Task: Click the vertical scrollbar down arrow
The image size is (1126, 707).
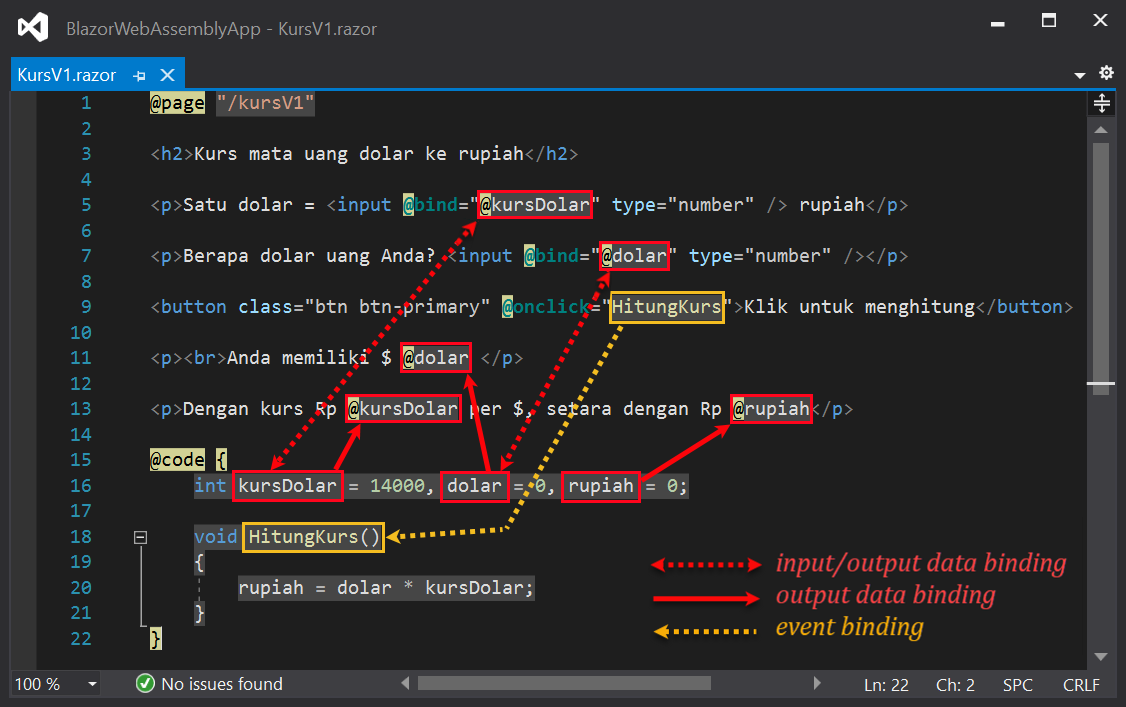Action: click(x=1101, y=657)
